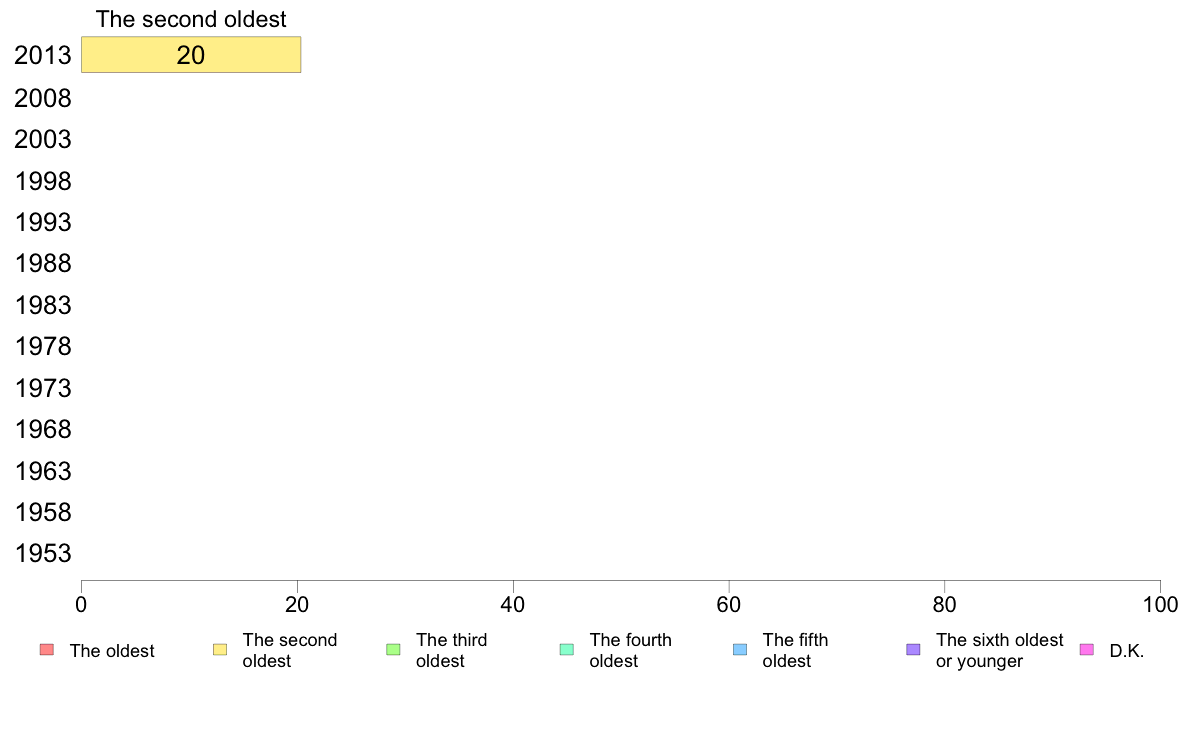Select the teal 'The fourth oldest' legend swatch
Screen dimensions: 1188x736
point(567,650)
